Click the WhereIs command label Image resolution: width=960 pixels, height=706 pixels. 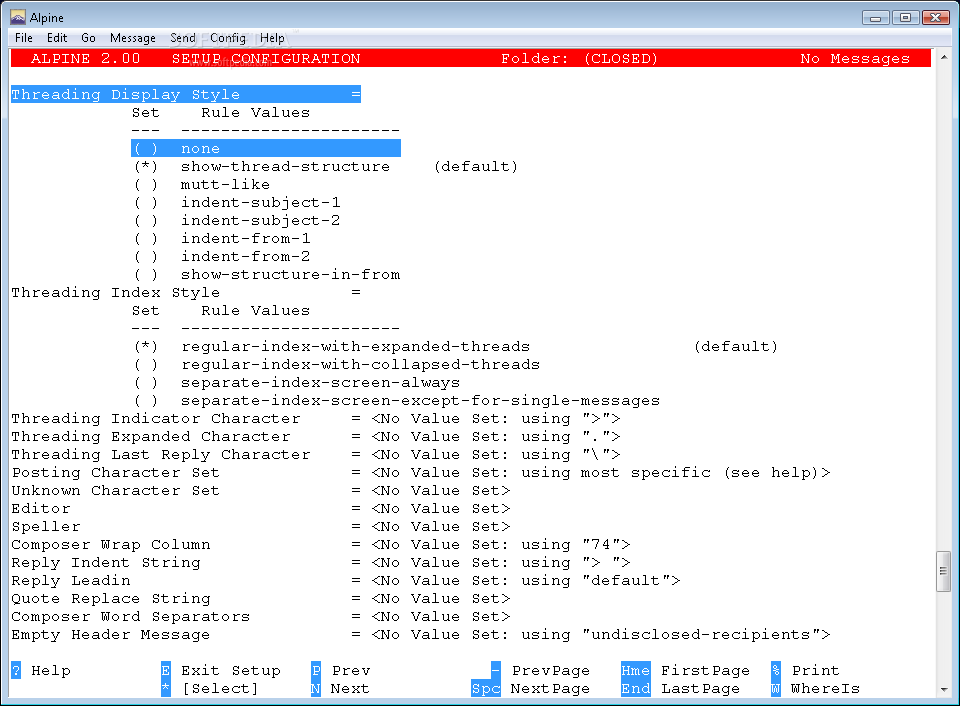coord(825,689)
